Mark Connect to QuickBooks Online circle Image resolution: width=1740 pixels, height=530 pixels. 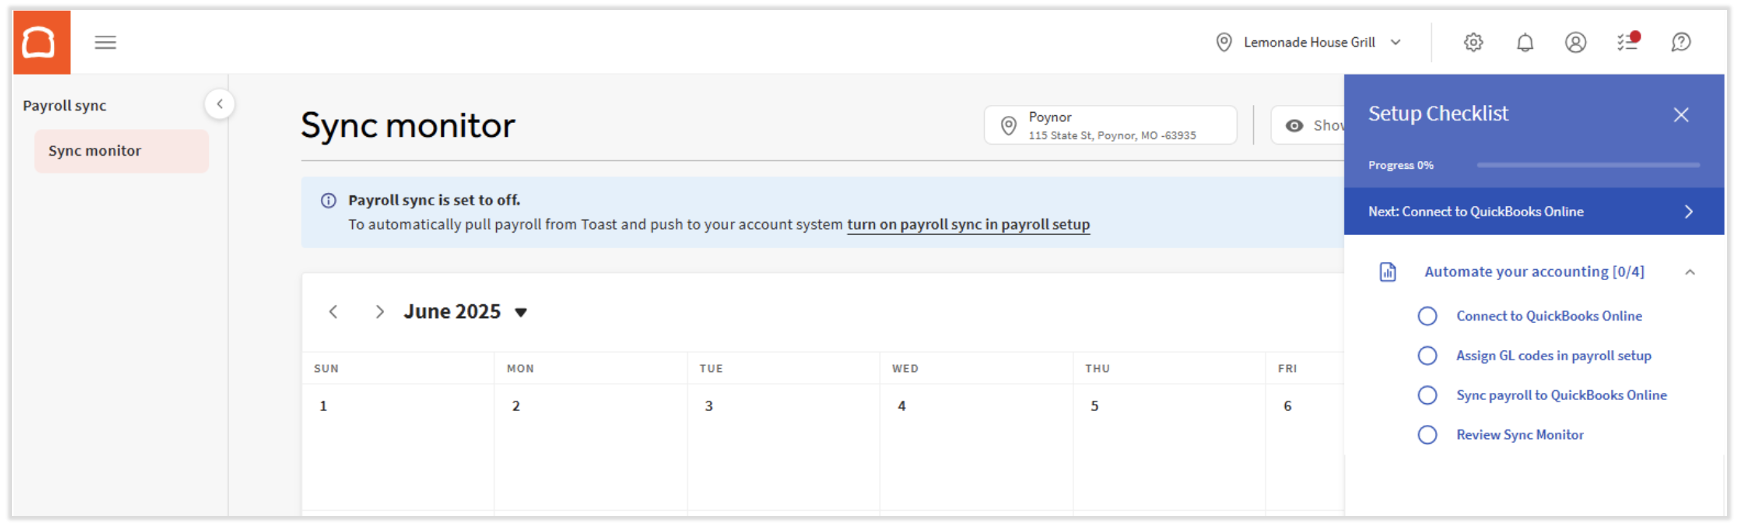point(1427,316)
